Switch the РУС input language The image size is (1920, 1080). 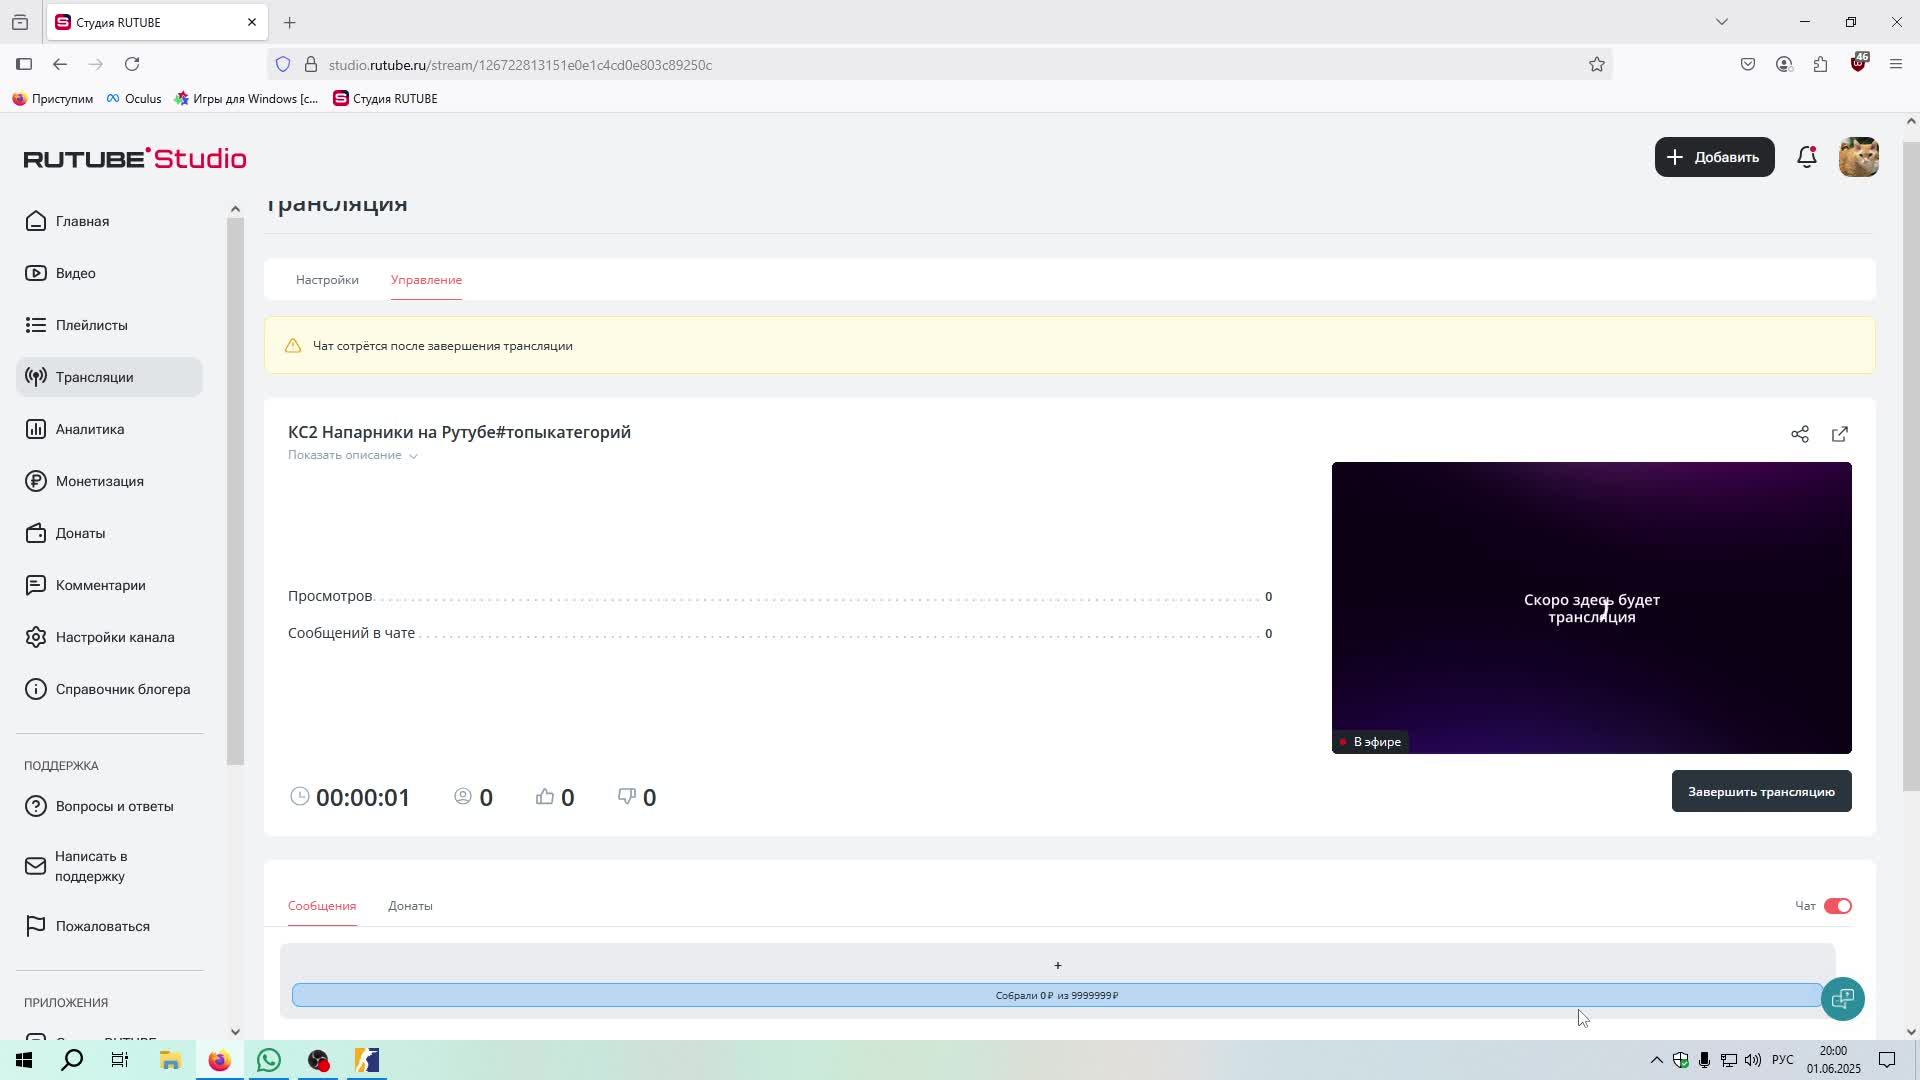point(1782,1060)
